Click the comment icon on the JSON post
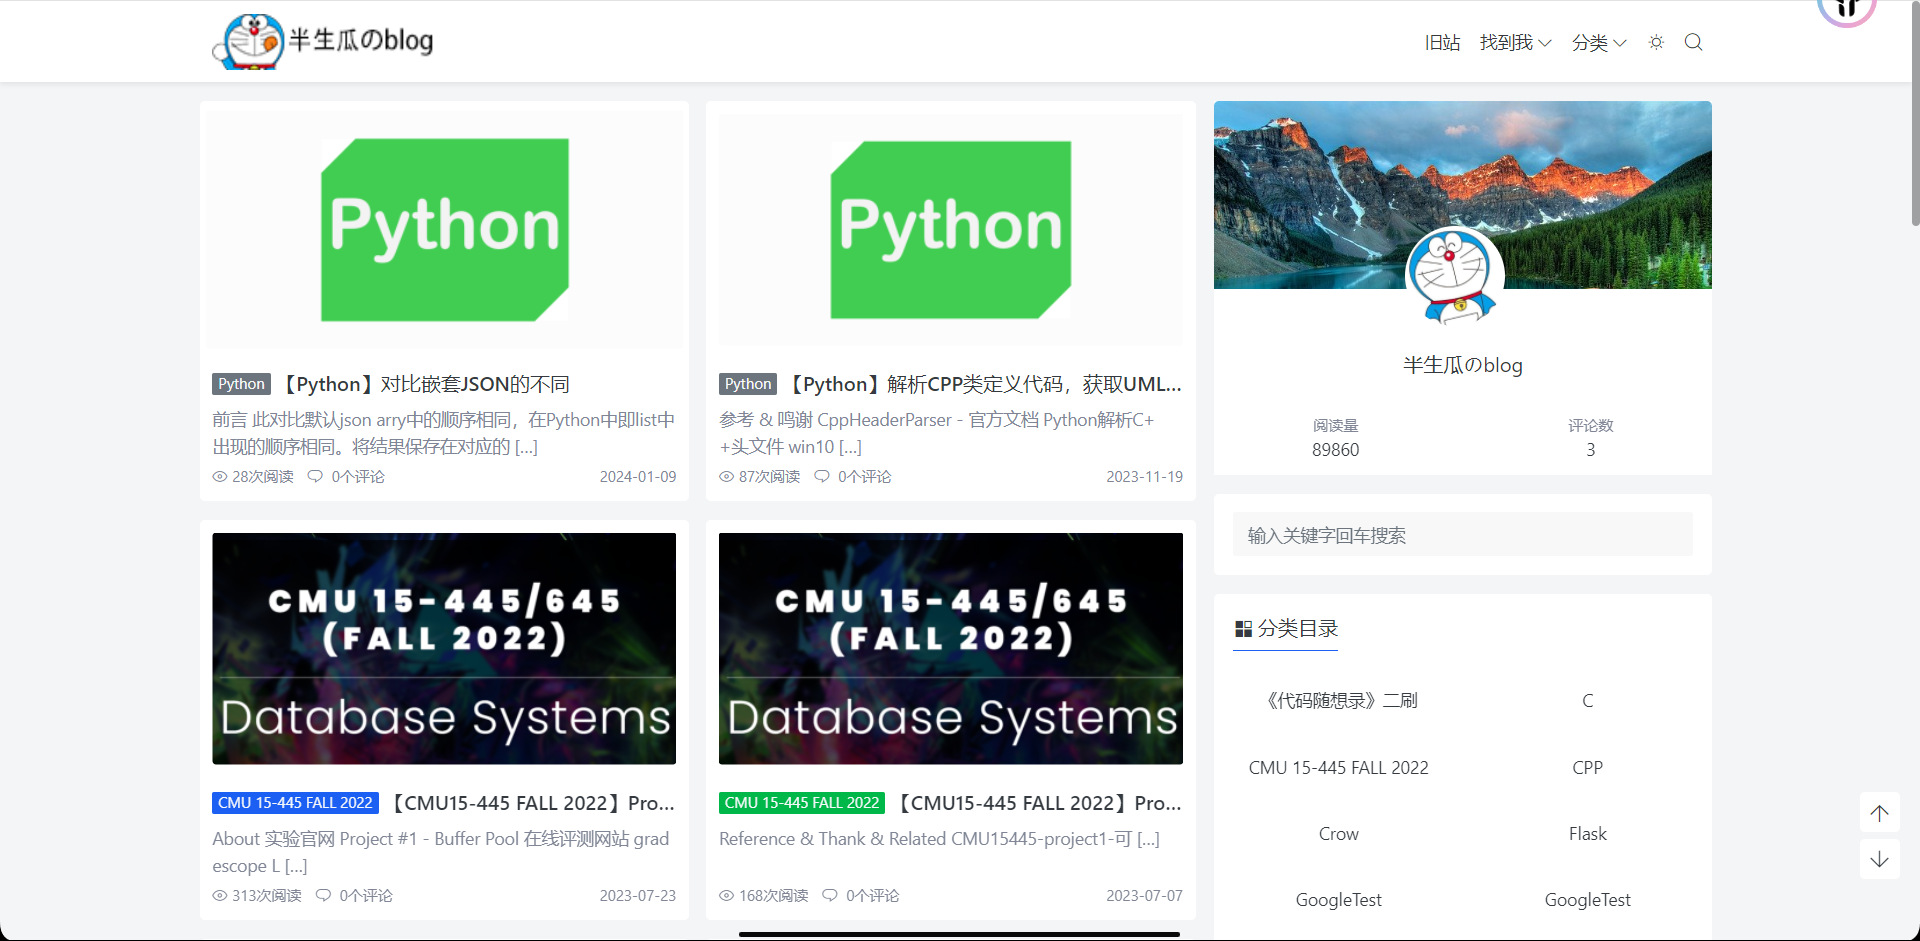 (x=315, y=477)
